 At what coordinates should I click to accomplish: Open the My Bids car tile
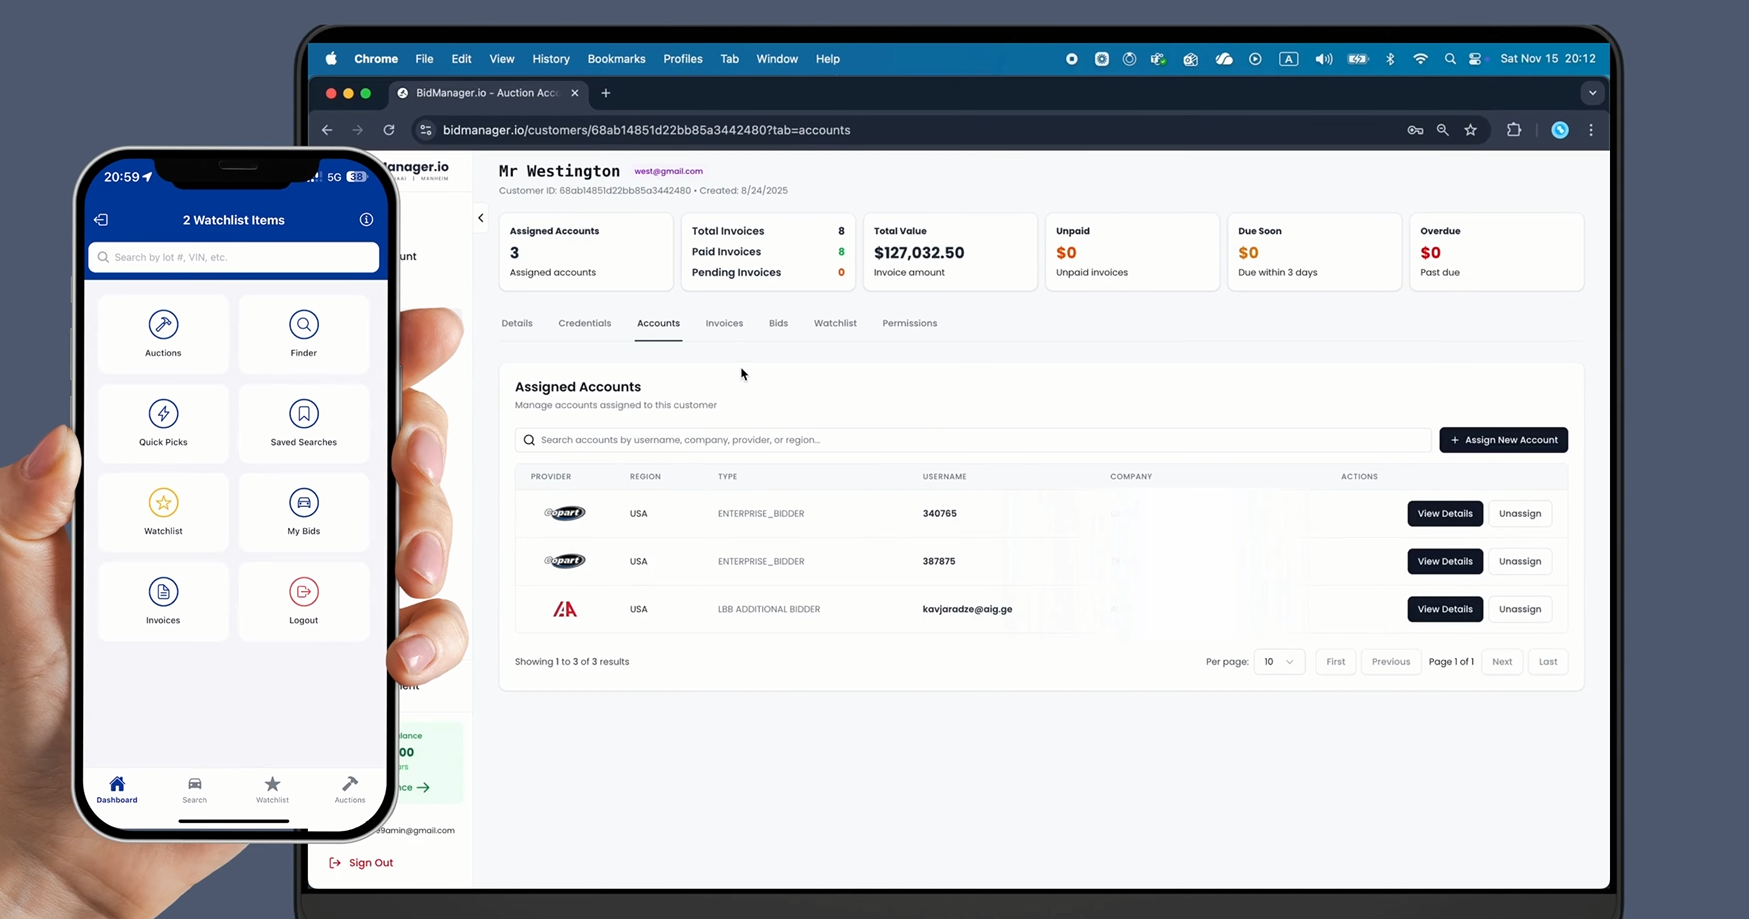[x=303, y=512]
